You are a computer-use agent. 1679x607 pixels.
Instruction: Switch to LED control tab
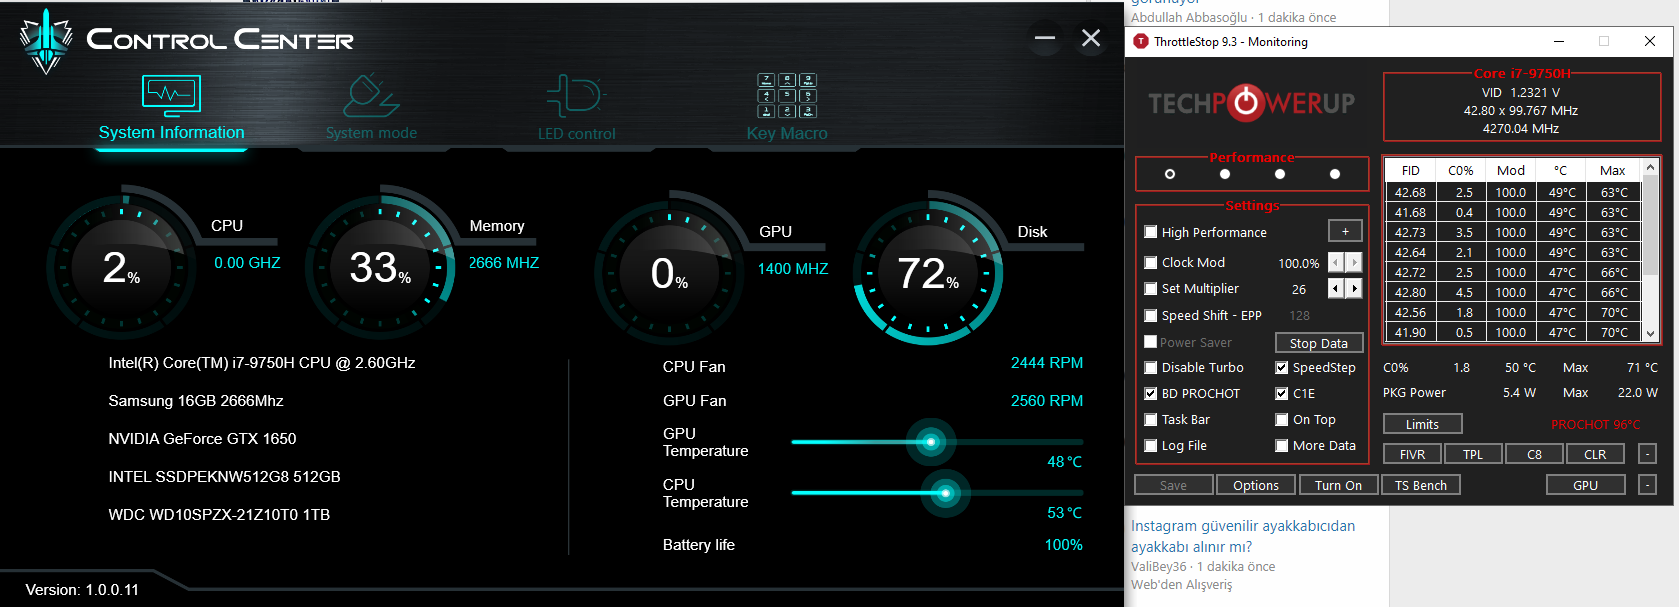point(576,134)
